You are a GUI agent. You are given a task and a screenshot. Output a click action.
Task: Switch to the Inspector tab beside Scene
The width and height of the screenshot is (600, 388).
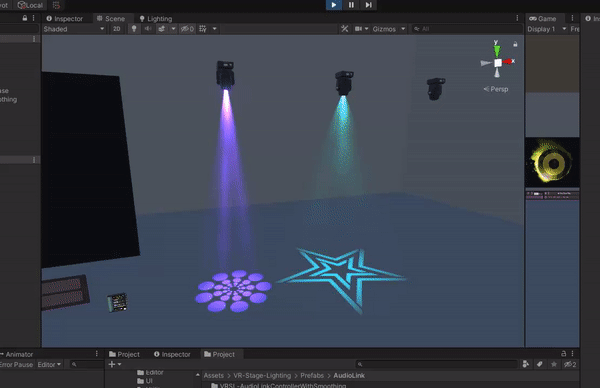pyautogui.click(x=64, y=19)
